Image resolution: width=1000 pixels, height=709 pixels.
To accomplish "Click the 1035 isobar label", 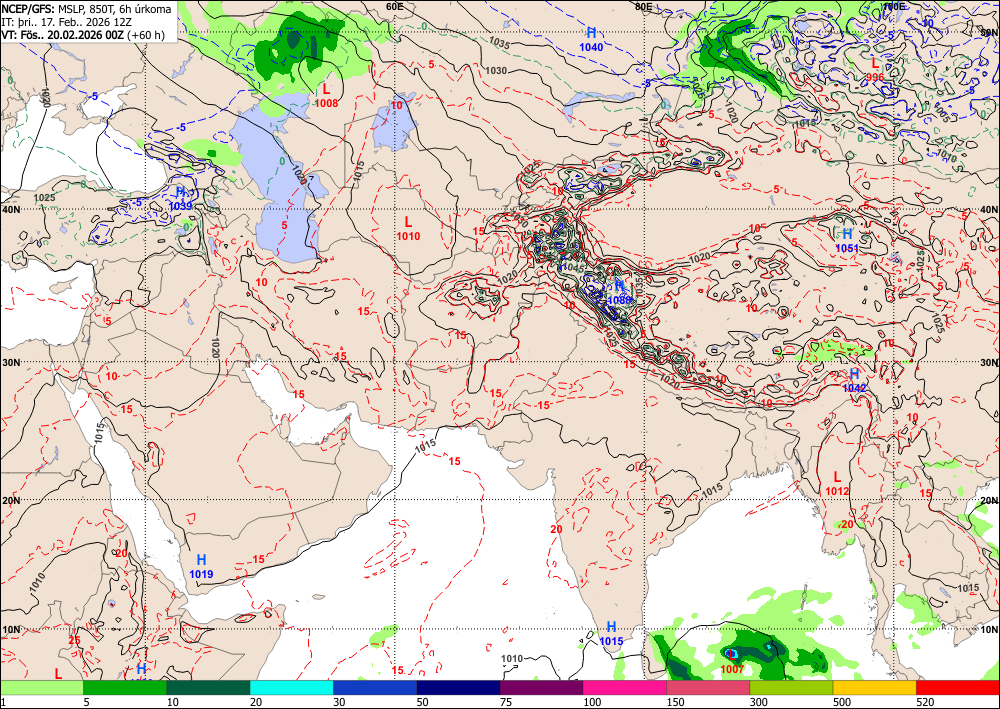I will click(x=500, y=43).
